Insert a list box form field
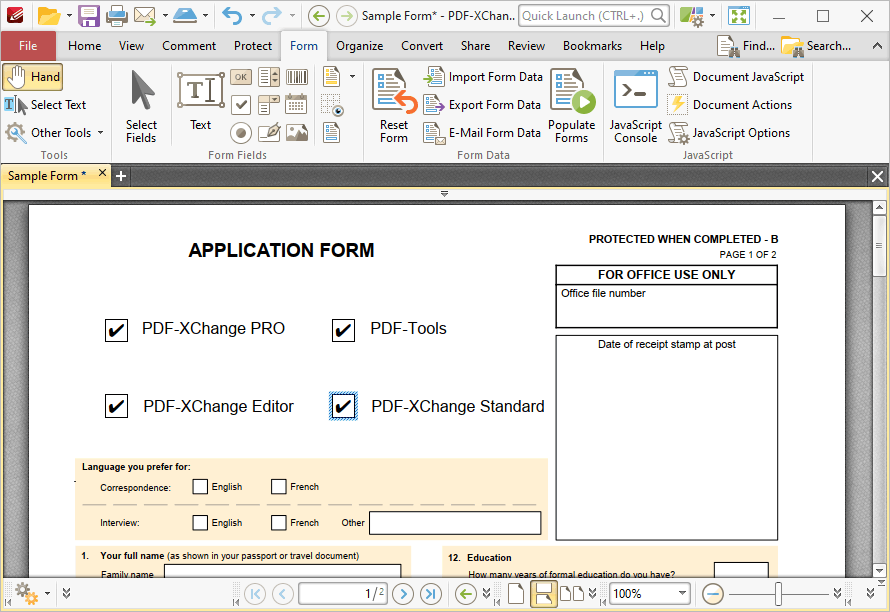The height and width of the screenshot is (612, 890). pos(268,77)
